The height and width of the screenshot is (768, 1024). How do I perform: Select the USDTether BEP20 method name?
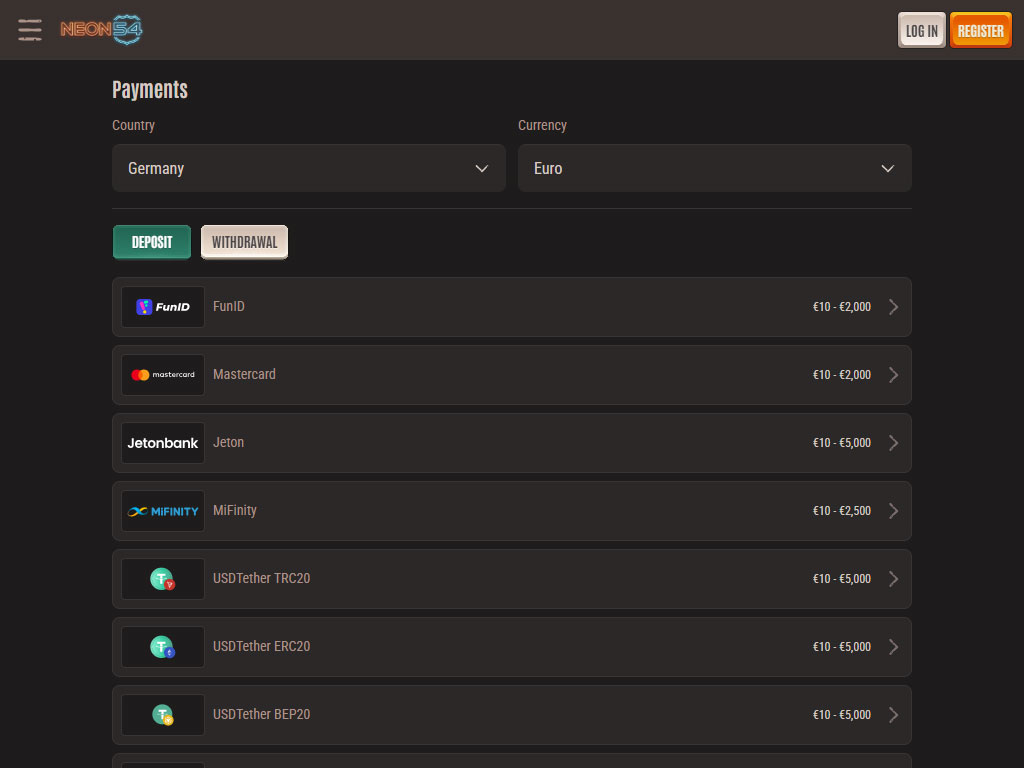pyautogui.click(x=261, y=714)
